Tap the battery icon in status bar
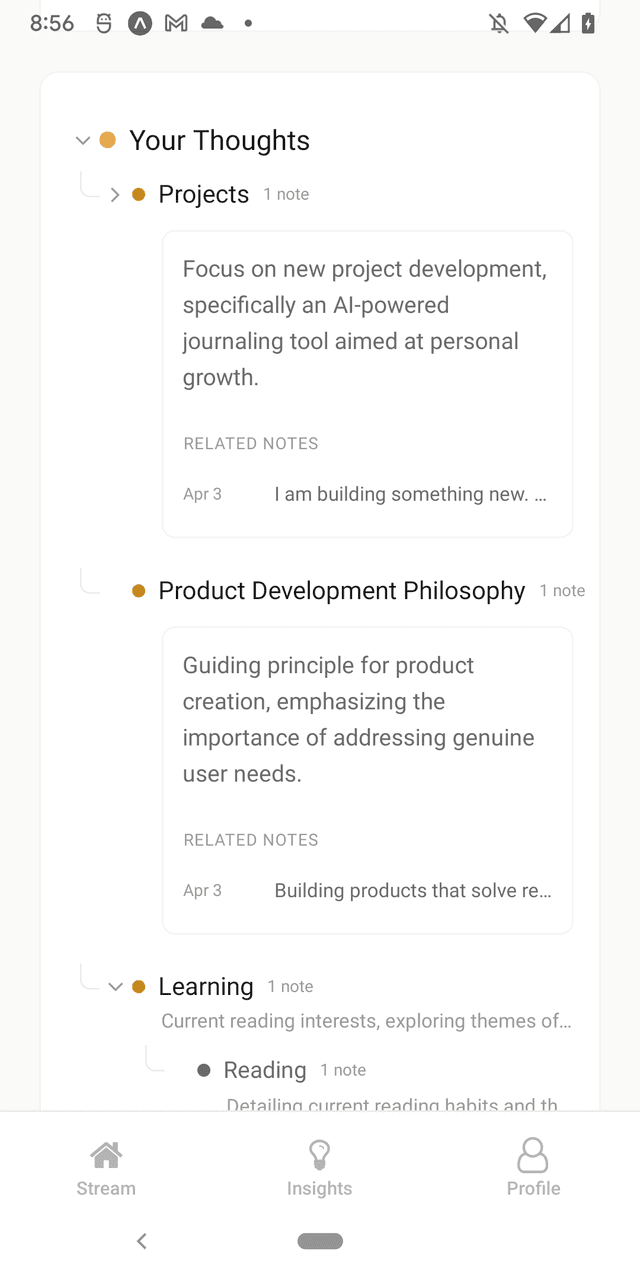This screenshot has height=1280, width=640. click(x=588, y=23)
